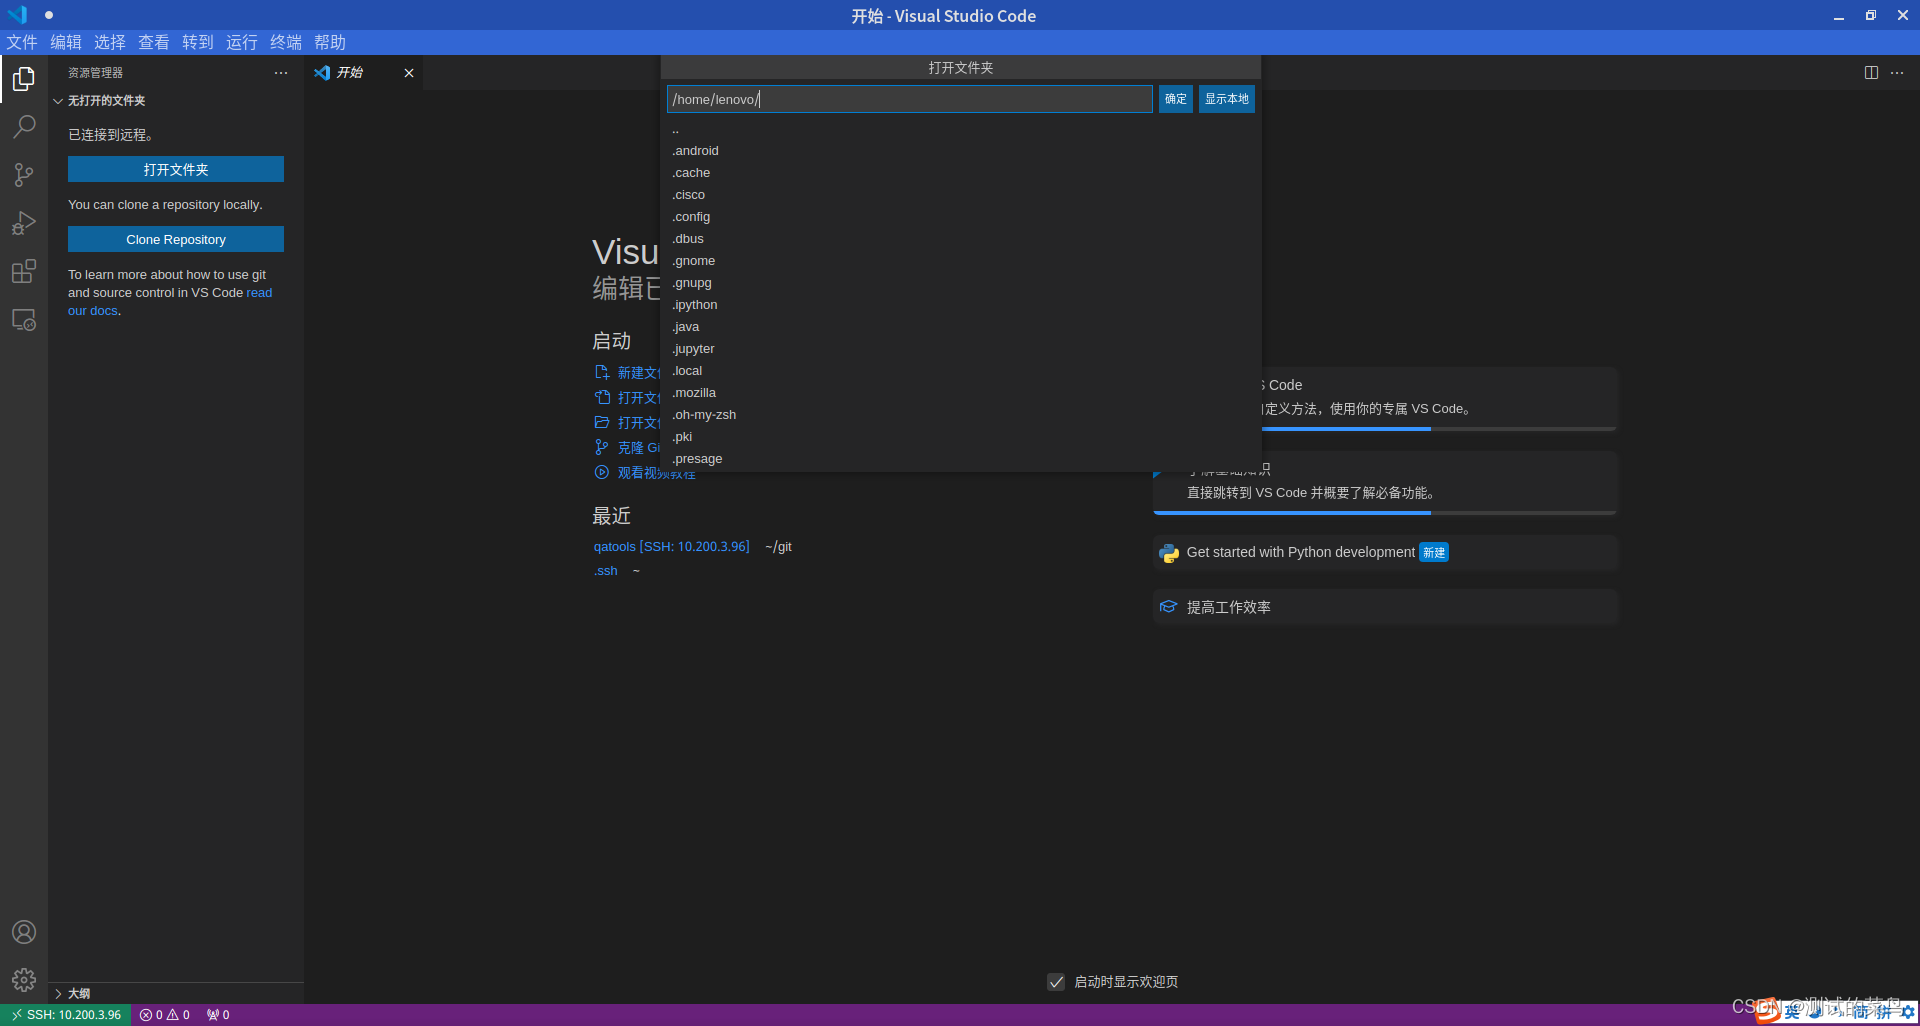The height and width of the screenshot is (1026, 1920).
Task: Open the Manage gear icon
Action: coord(24,980)
